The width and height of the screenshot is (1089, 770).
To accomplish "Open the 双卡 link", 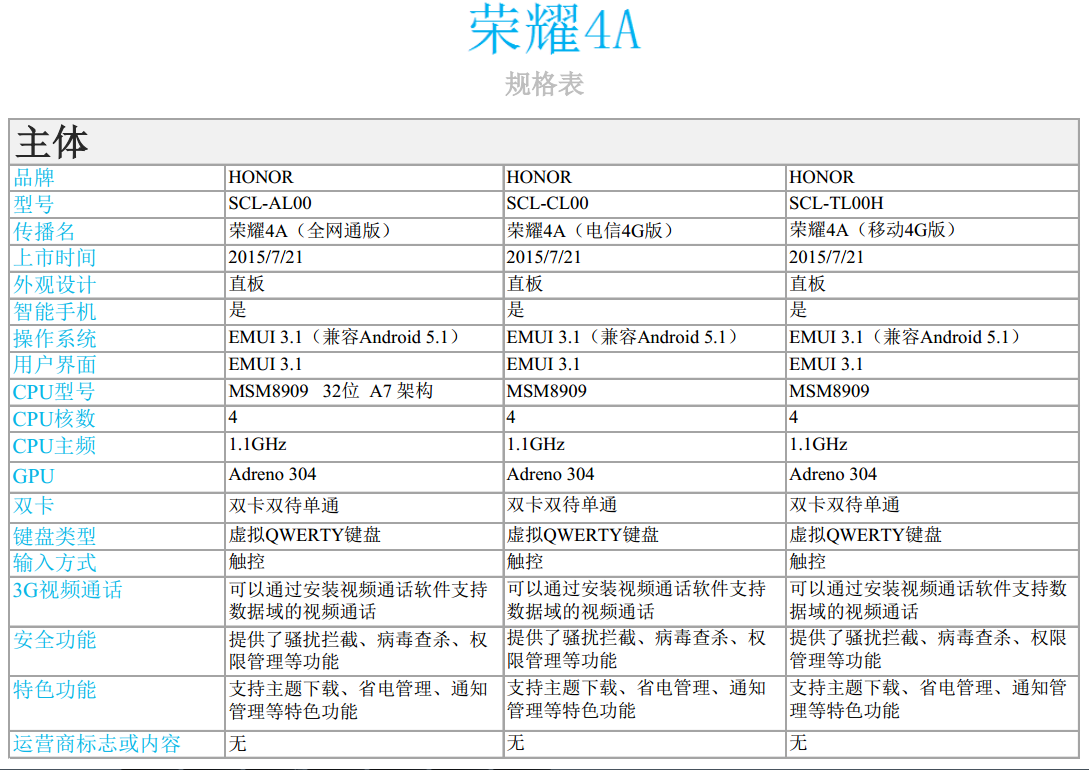I will tap(32, 507).
